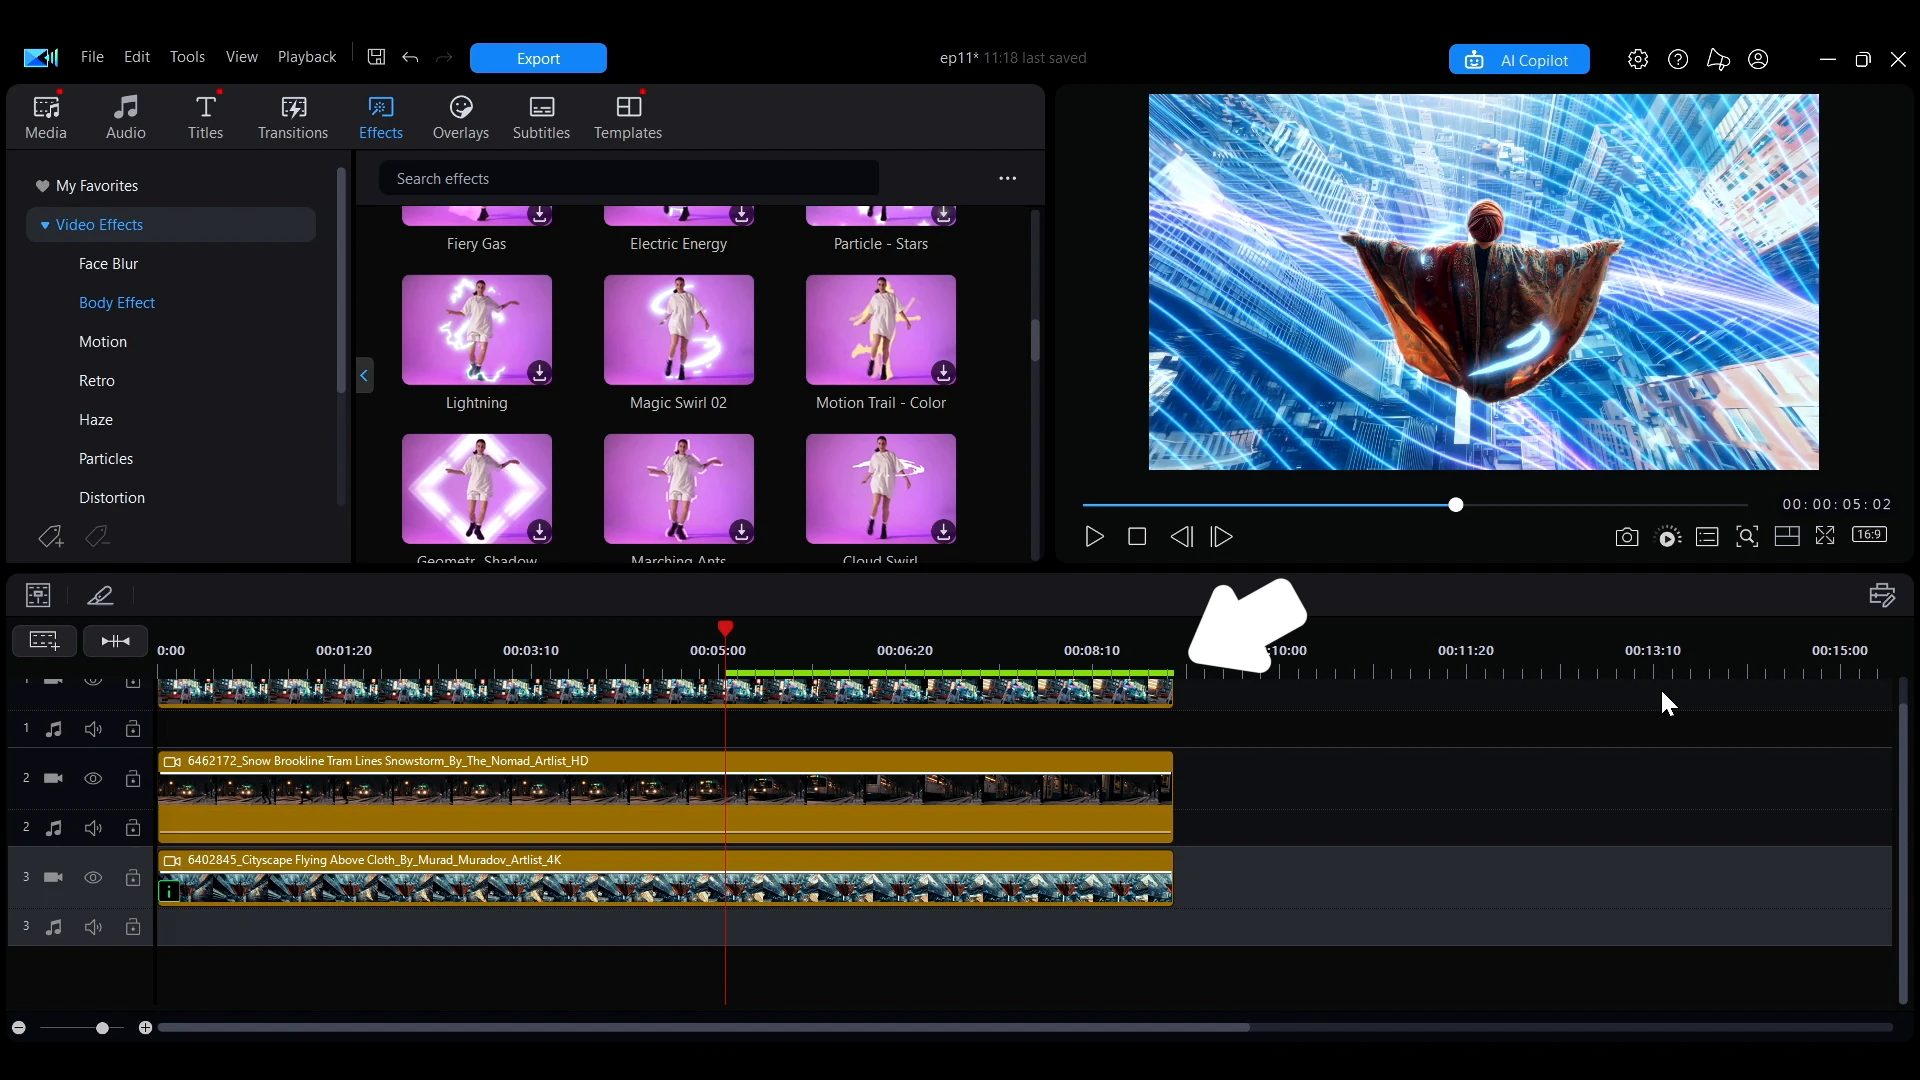Open the effects panel more options menu

(1008, 179)
